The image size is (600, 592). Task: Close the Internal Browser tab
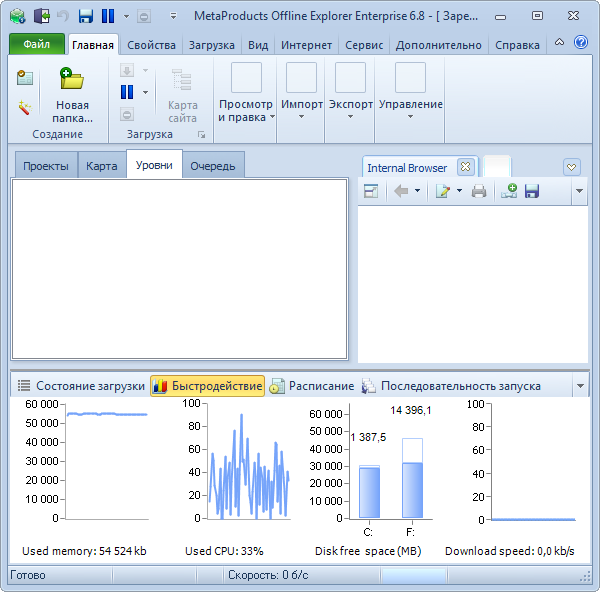click(465, 167)
